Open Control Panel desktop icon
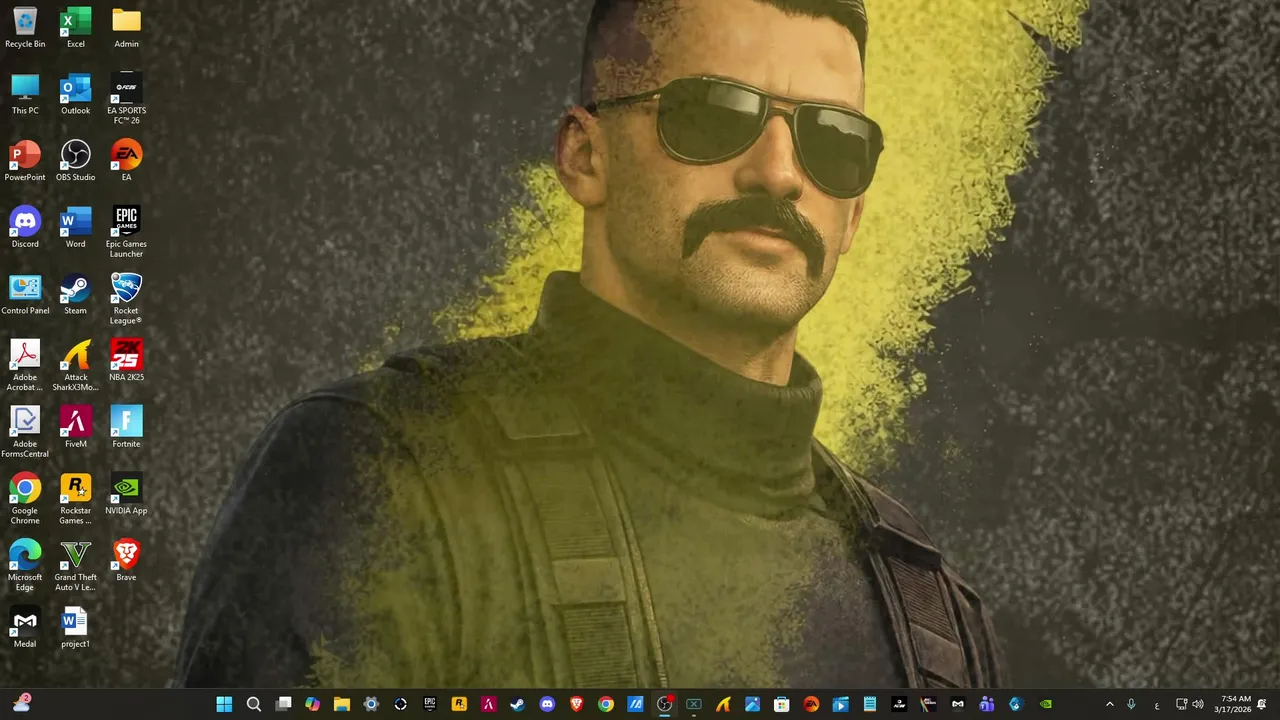Image resolution: width=1280 pixels, height=720 pixels. point(25,294)
